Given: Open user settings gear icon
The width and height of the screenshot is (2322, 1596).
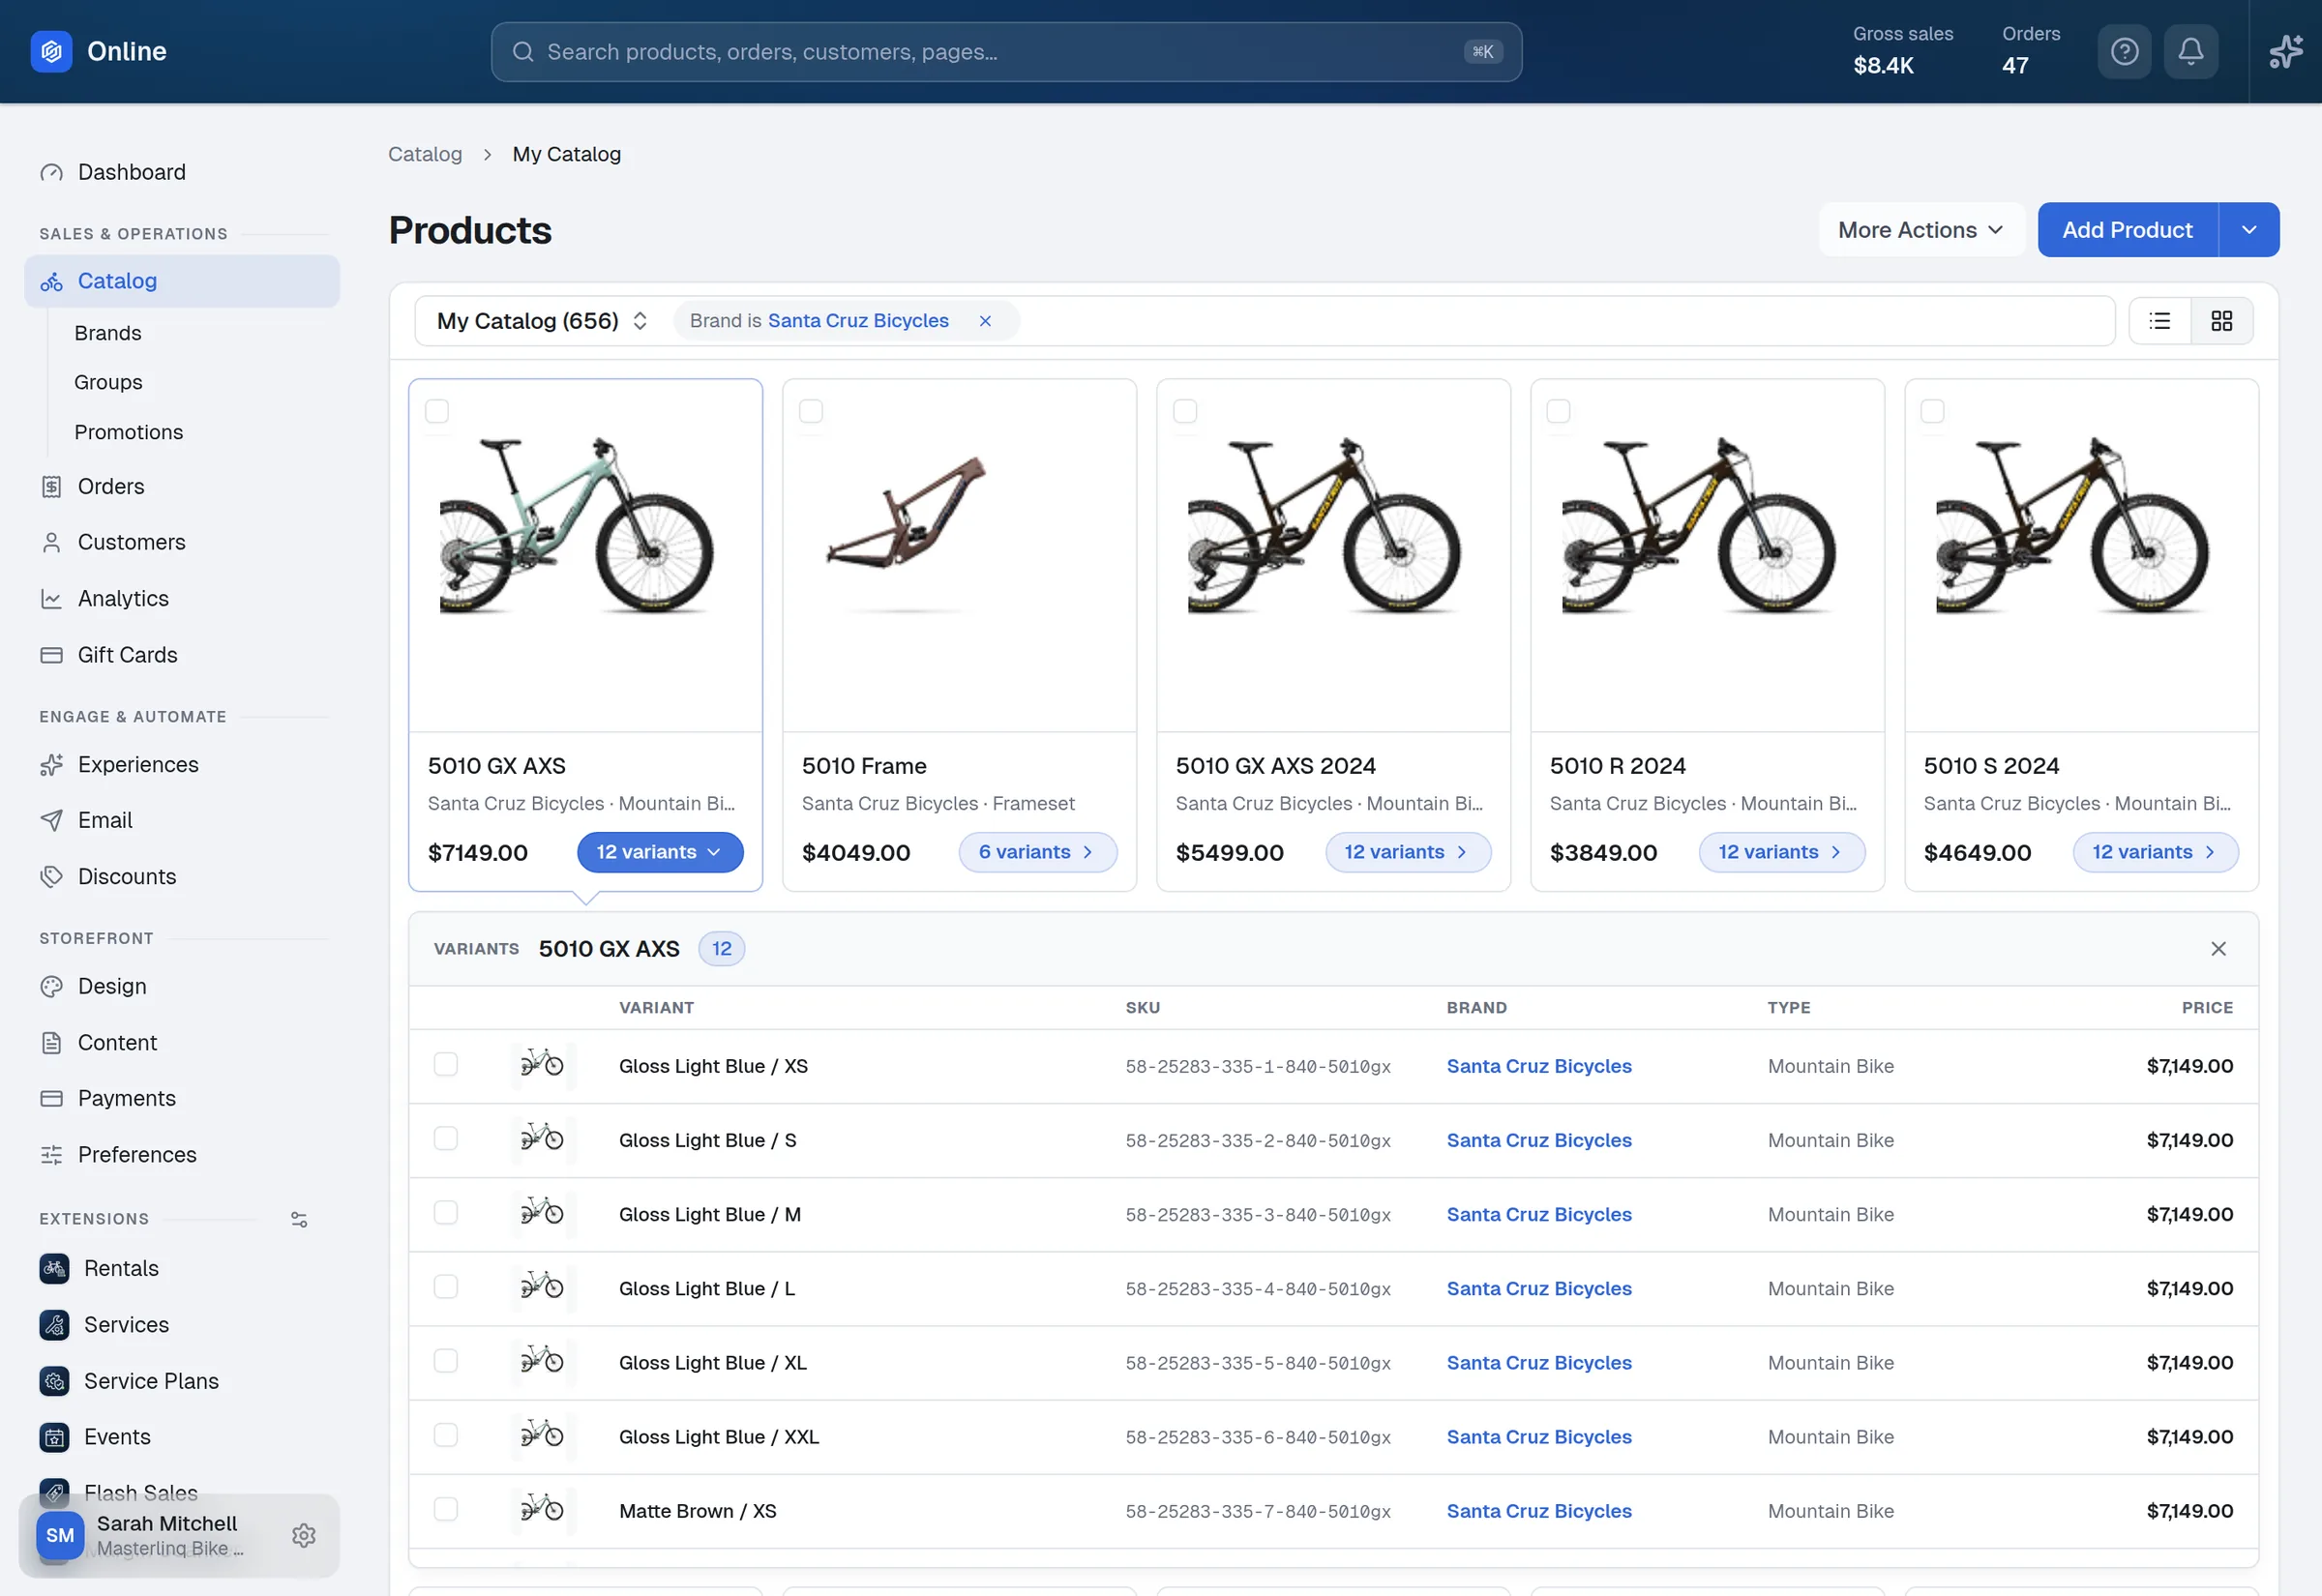Looking at the screenshot, I should coord(304,1535).
